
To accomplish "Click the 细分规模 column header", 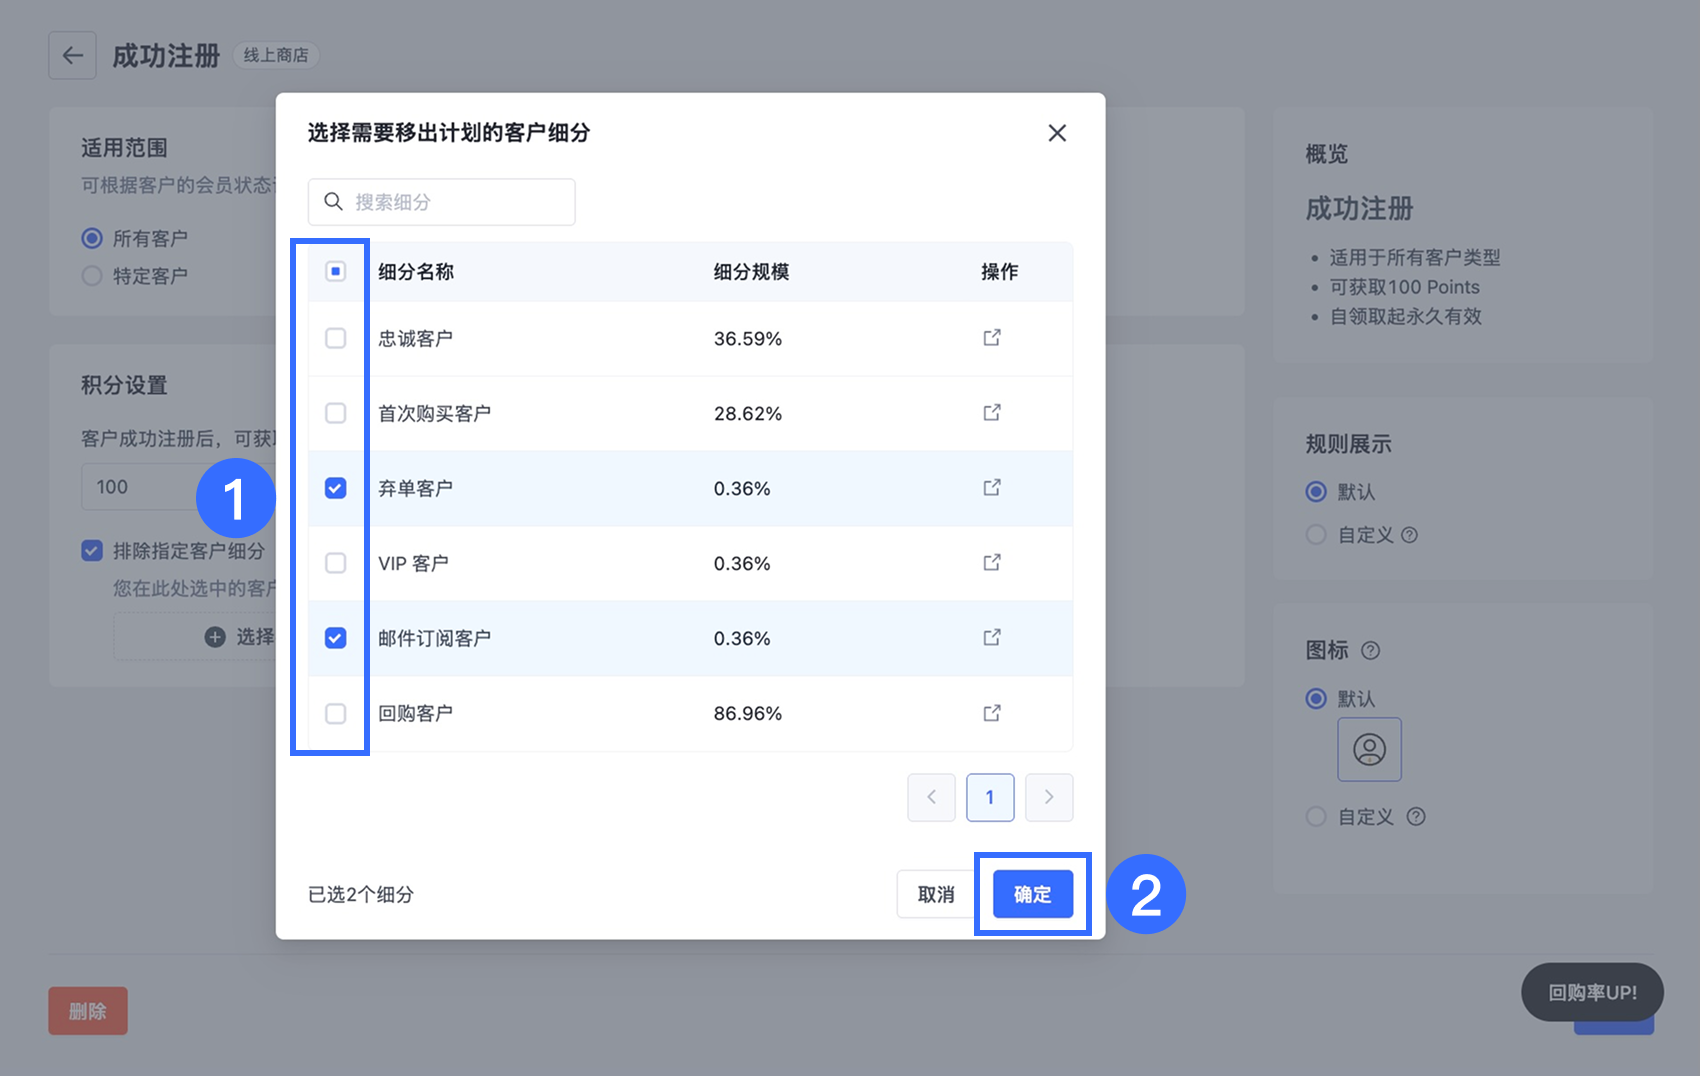I will pos(751,272).
